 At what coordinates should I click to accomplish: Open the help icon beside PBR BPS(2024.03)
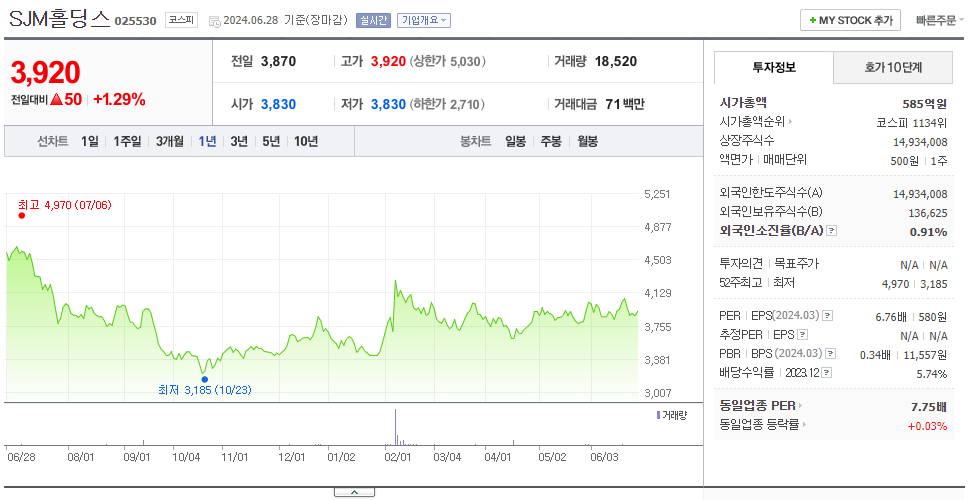[831, 354]
